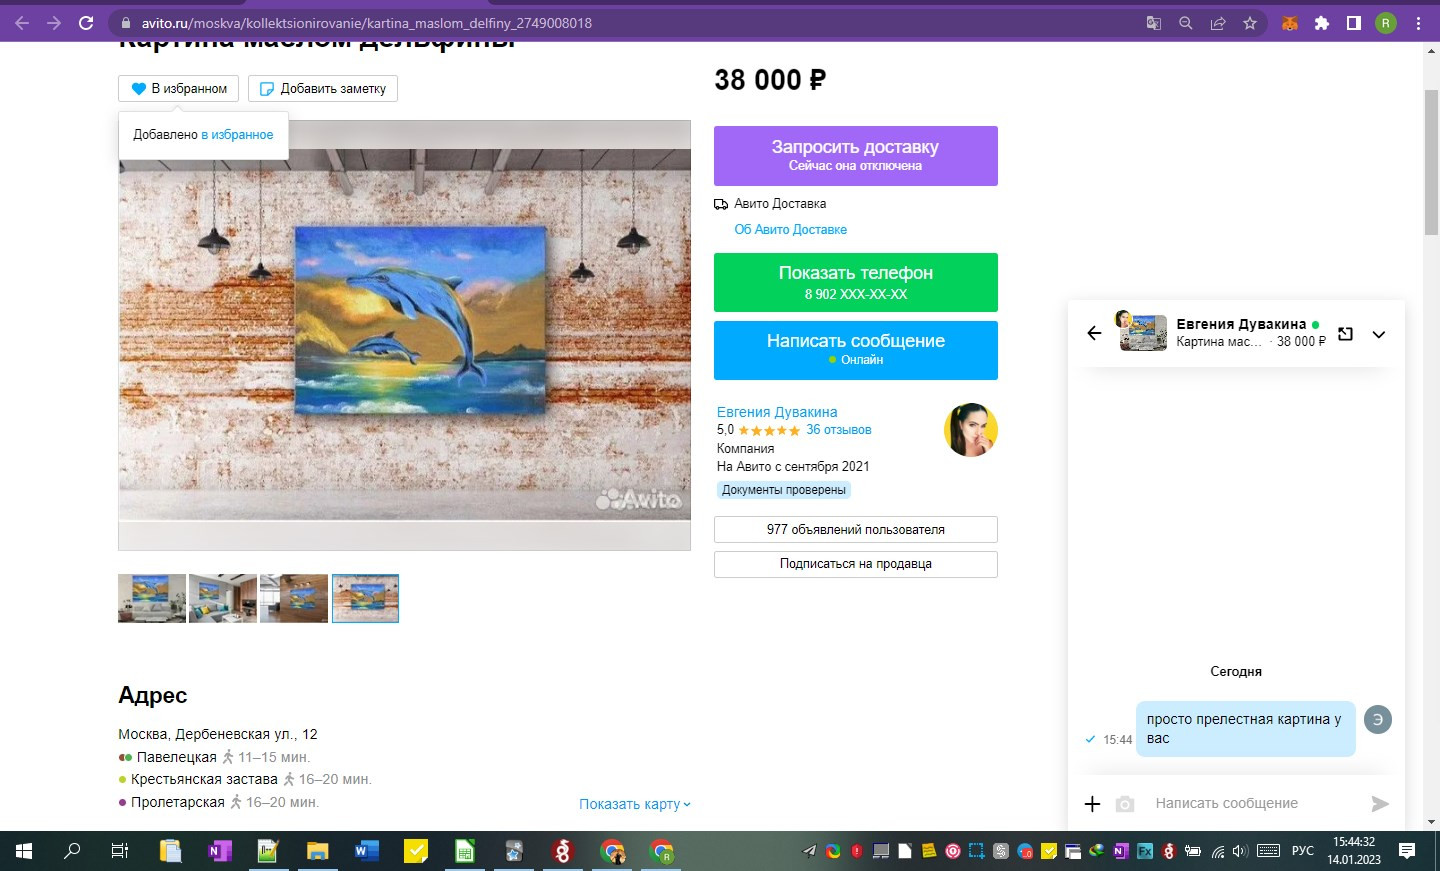Click Показать телефон button
This screenshot has width=1440, height=871.
(856, 282)
